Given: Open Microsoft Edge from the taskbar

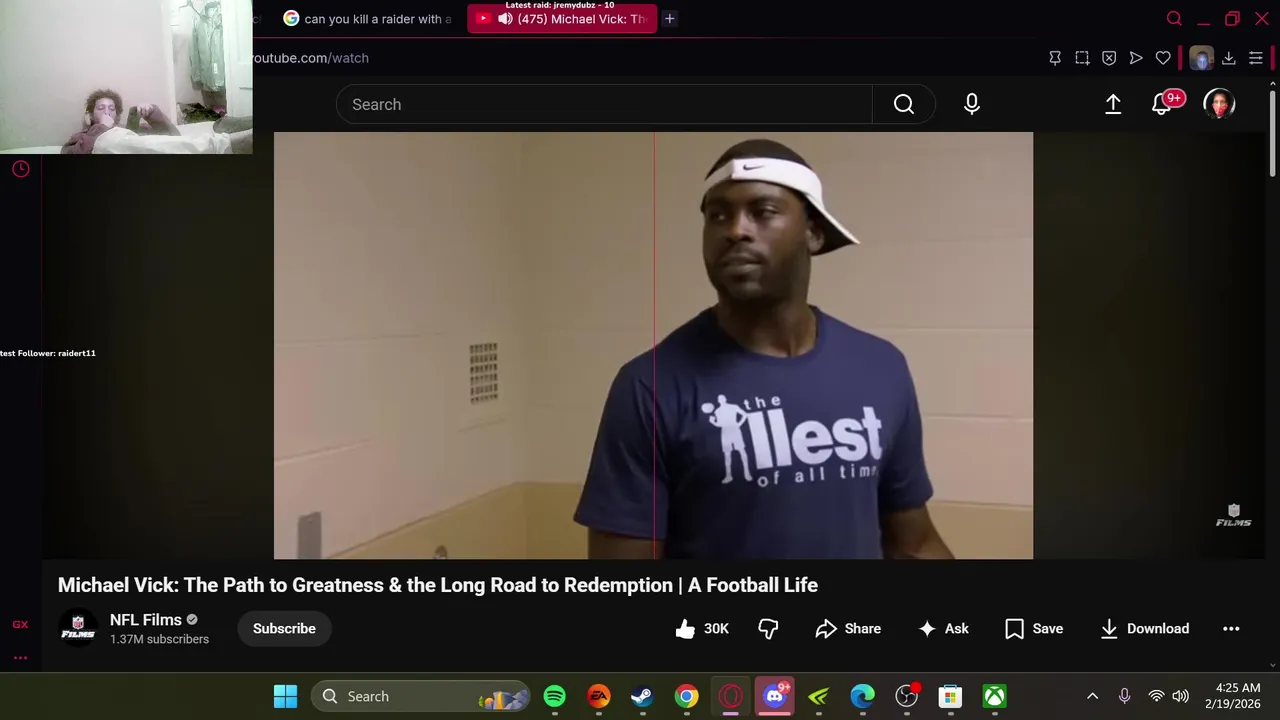Looking at the screenshot, I should coord(863,696).
